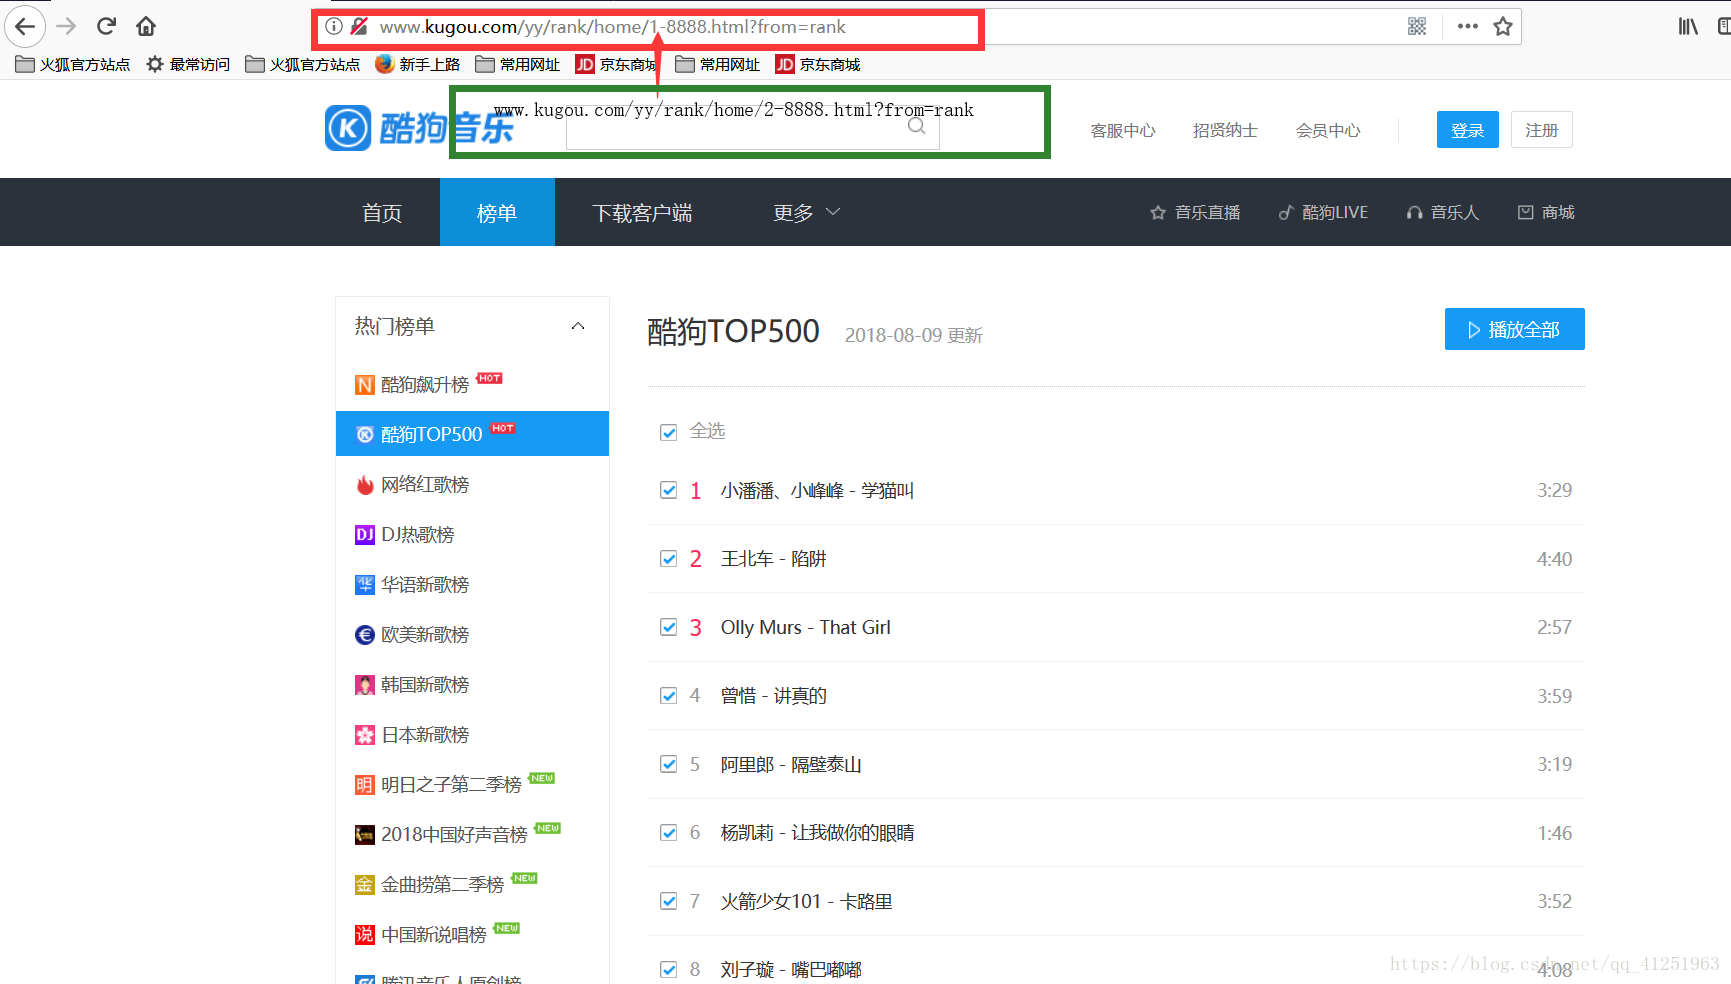Open the QR code icon in the address bar
Image resolution: width=1731 pixels, height=984 pixels.
[x=1417, y=27]
